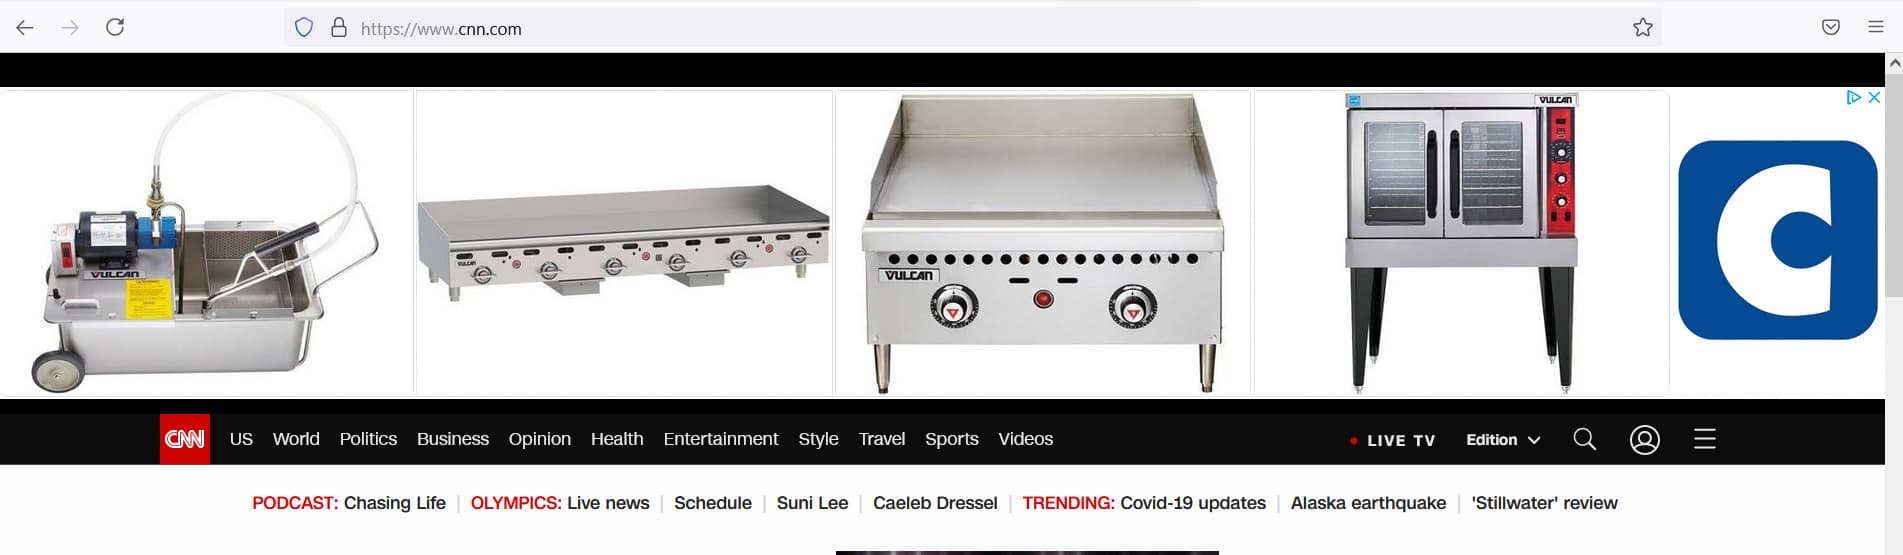Open the CNN search magnifier
The image size is (1903, 555).
coord(1585,439)
